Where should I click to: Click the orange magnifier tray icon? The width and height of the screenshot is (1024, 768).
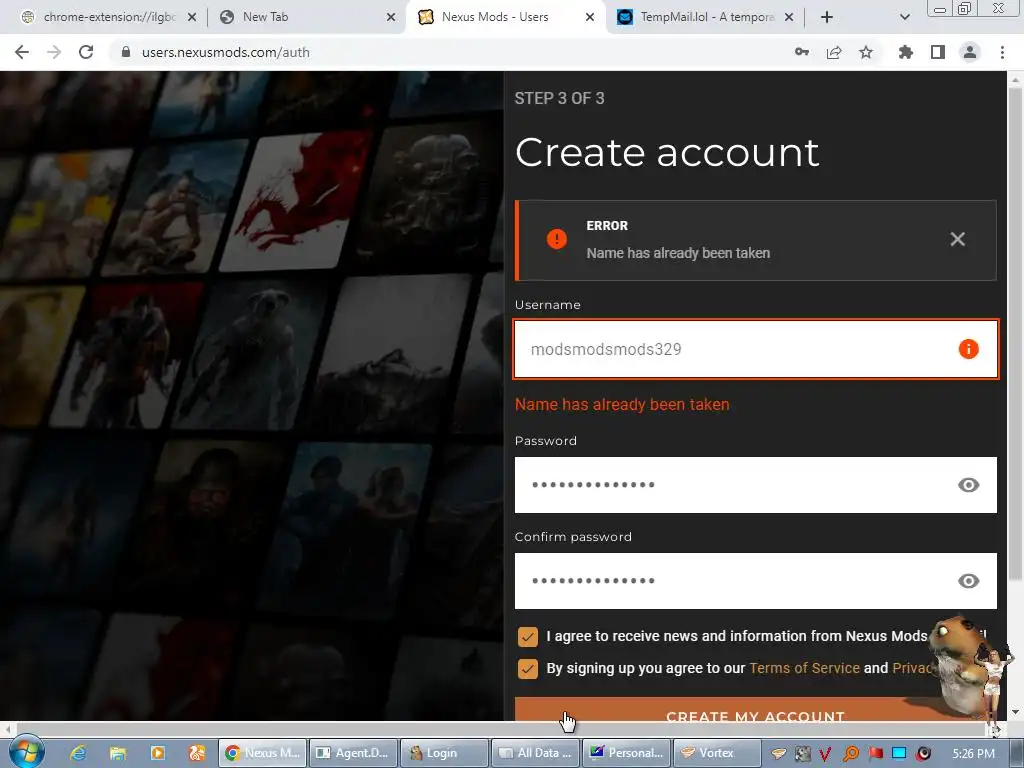point(851,754)
